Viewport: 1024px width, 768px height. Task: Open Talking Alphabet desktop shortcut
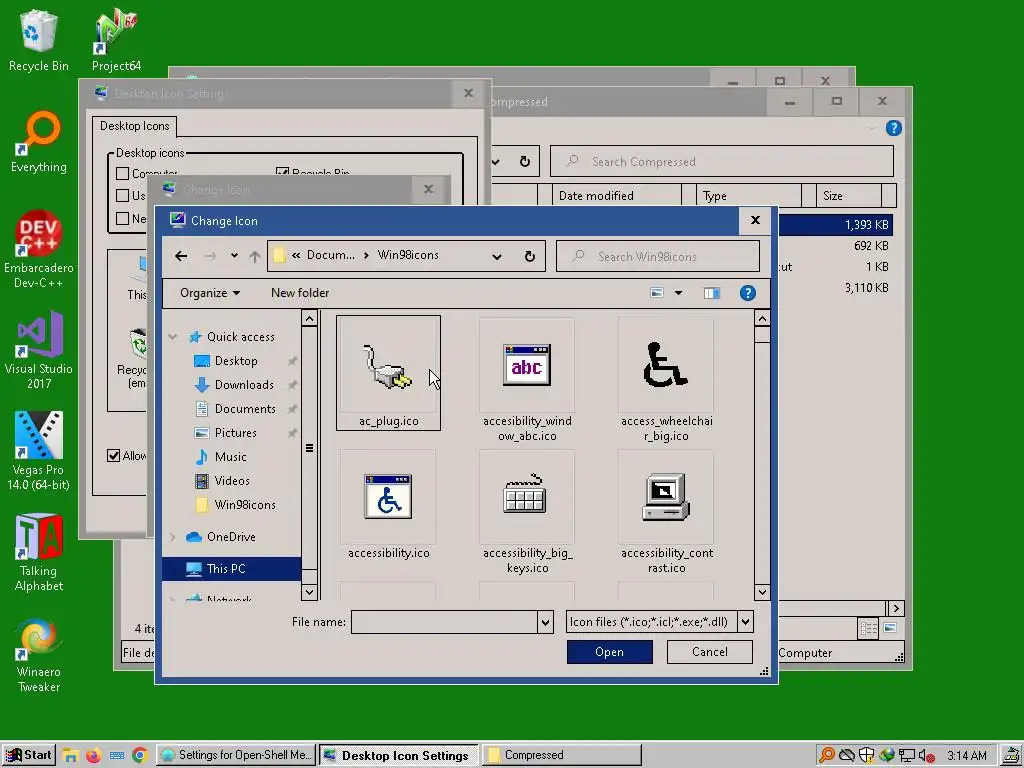(39, 552)
